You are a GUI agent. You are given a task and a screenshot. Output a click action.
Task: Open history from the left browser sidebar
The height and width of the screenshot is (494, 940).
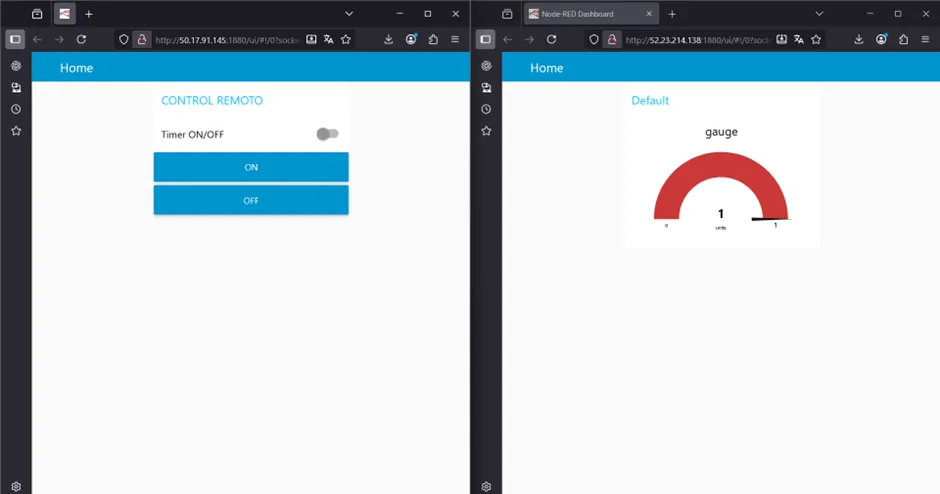[x=15, y=109]
